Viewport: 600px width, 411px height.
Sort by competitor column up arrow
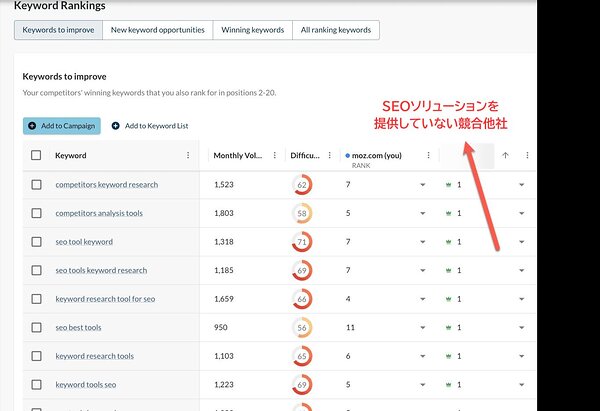click(x=505, y=155)
